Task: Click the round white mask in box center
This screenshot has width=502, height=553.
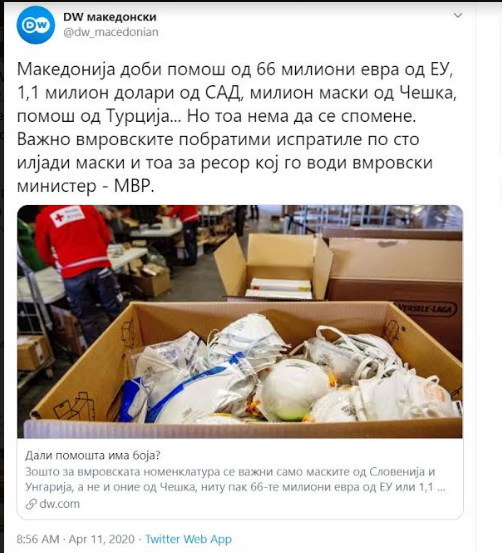Action: pyautogui.click(x=294, y=389)
